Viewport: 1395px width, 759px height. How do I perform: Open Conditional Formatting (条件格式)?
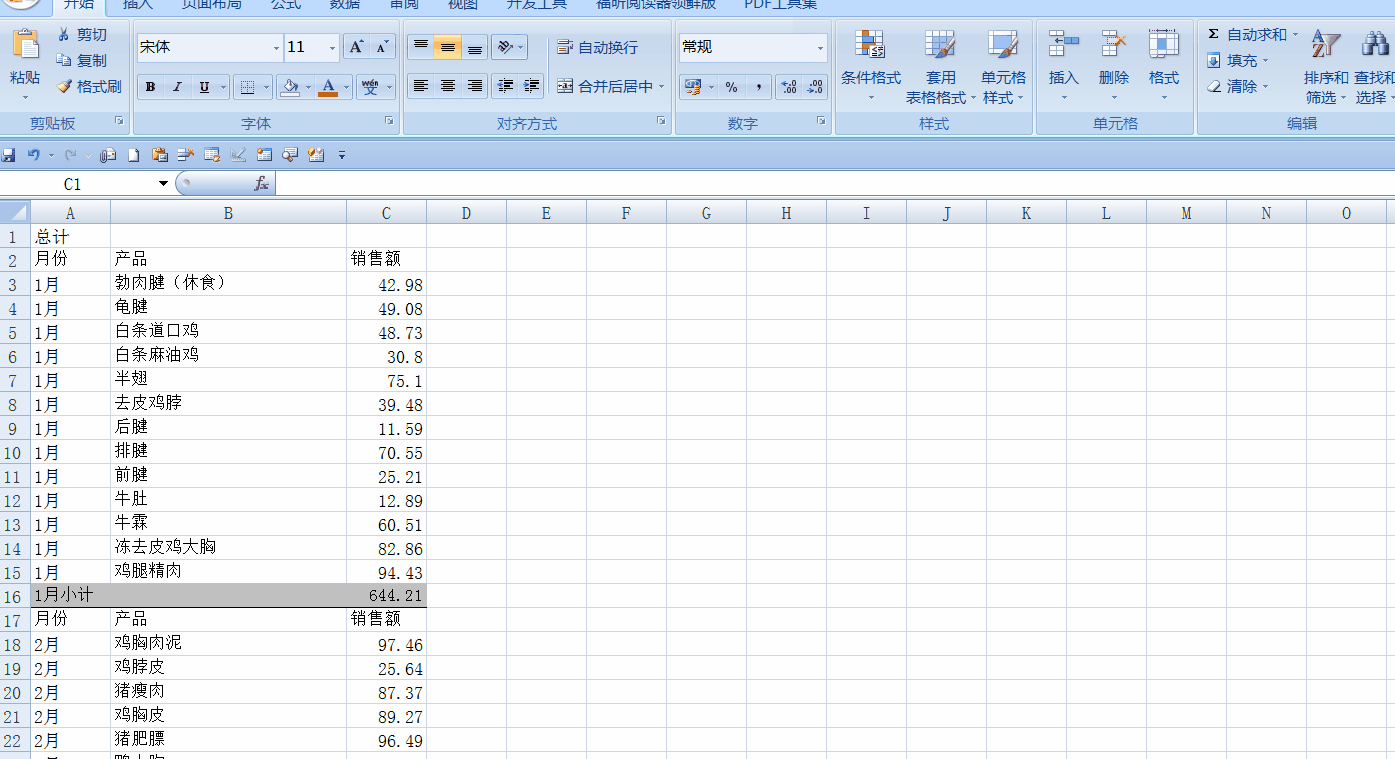pyautogui.click(x=870, y=66)
